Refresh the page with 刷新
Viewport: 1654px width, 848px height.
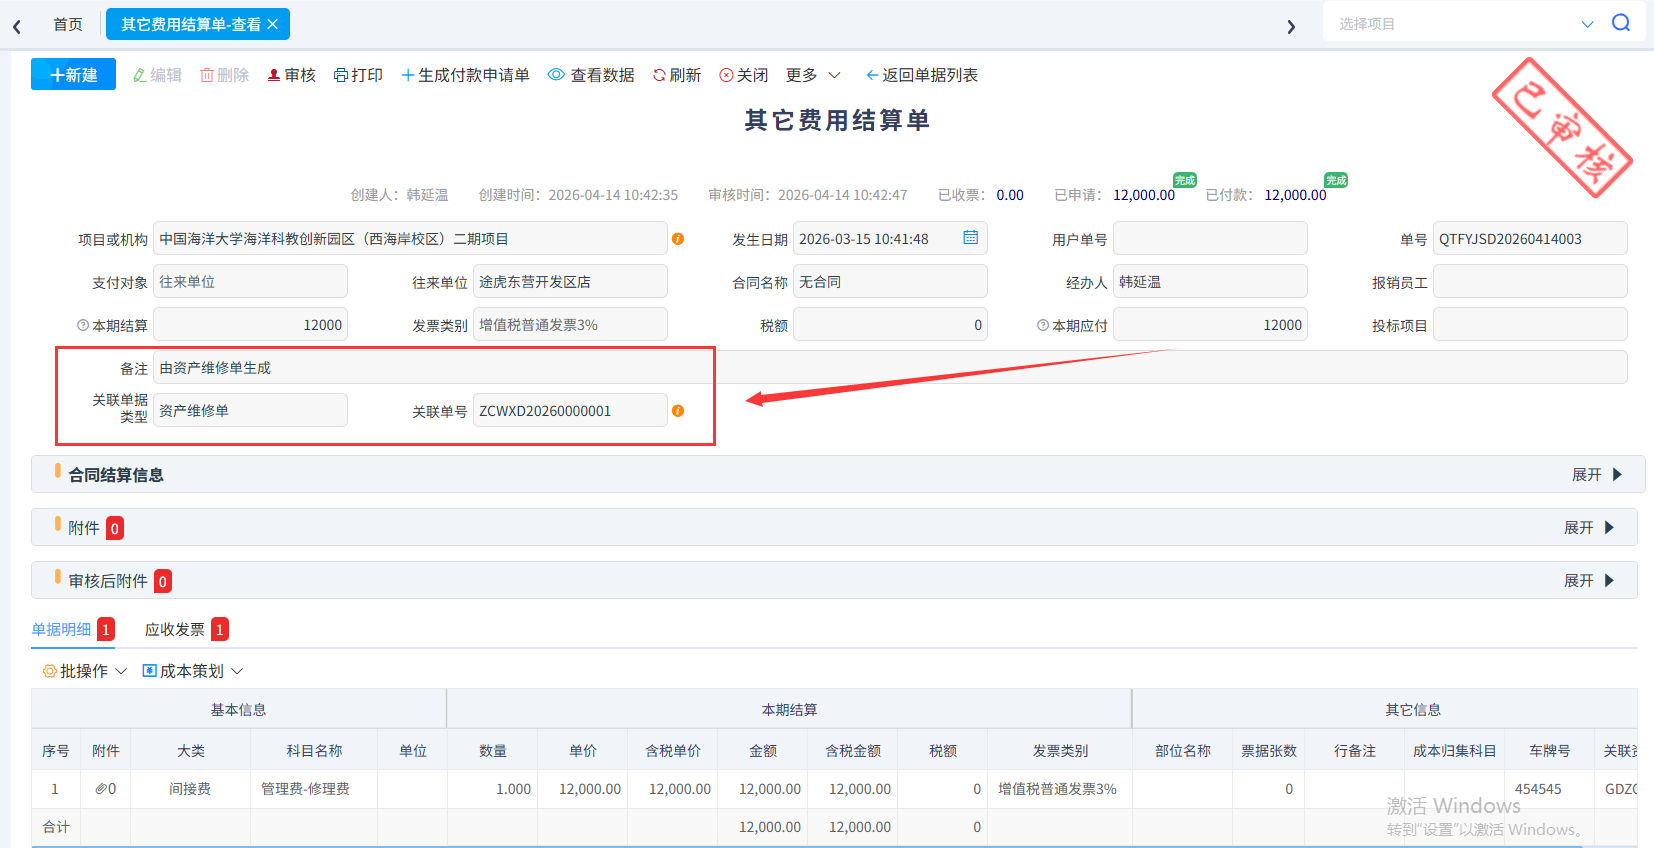[x=677, y=75]
